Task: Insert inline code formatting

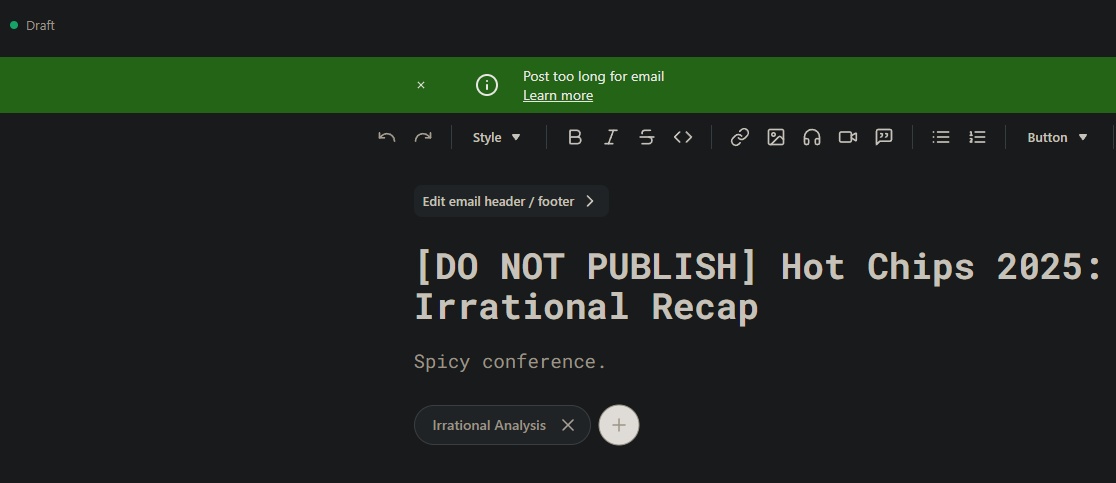Action: [x=683, y=137]
